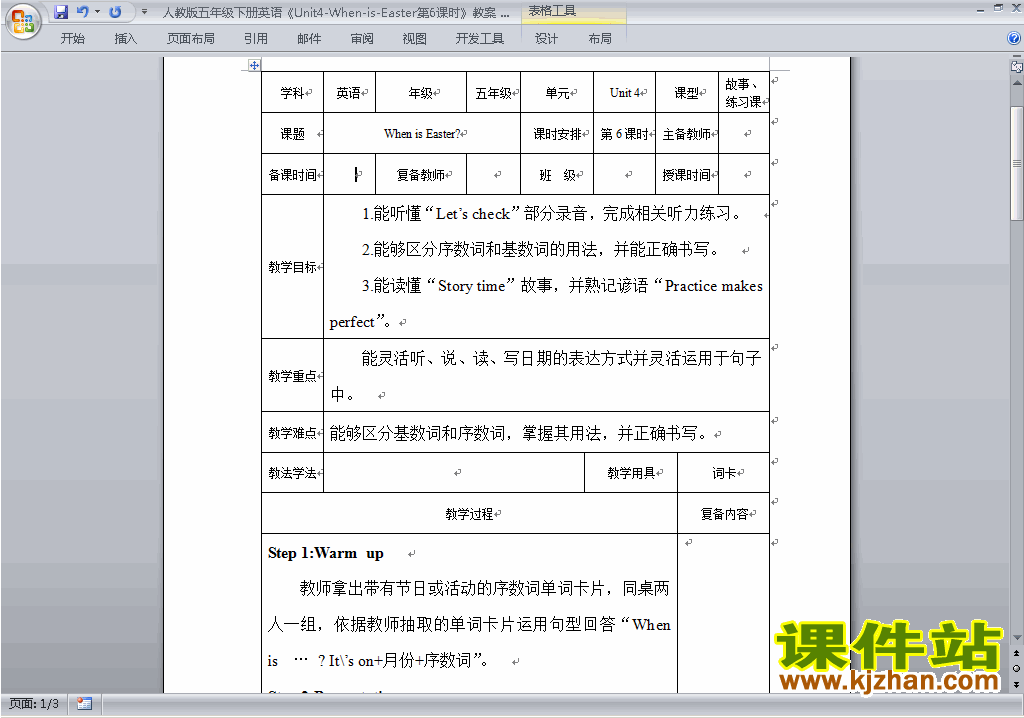Click the Unit 4 table cell
The width and height of the screenshot is (1024, 718).
625,93
